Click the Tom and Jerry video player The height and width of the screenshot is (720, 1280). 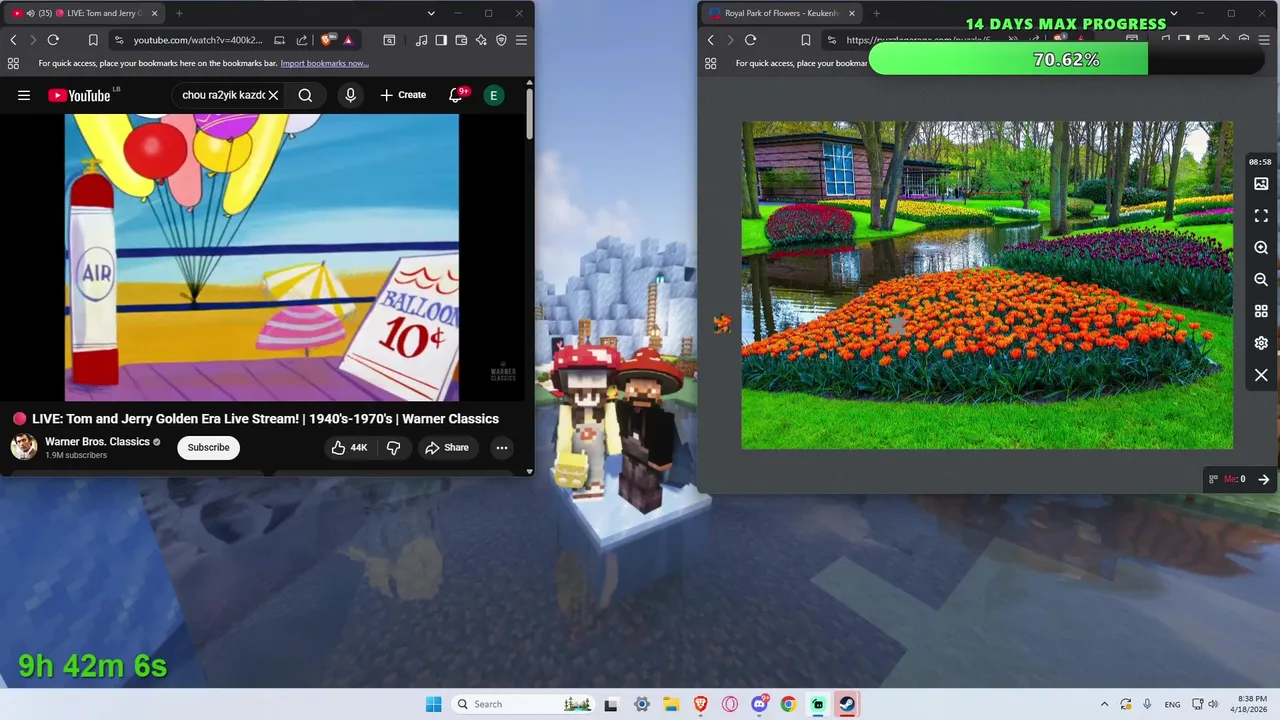pos(262,257)
